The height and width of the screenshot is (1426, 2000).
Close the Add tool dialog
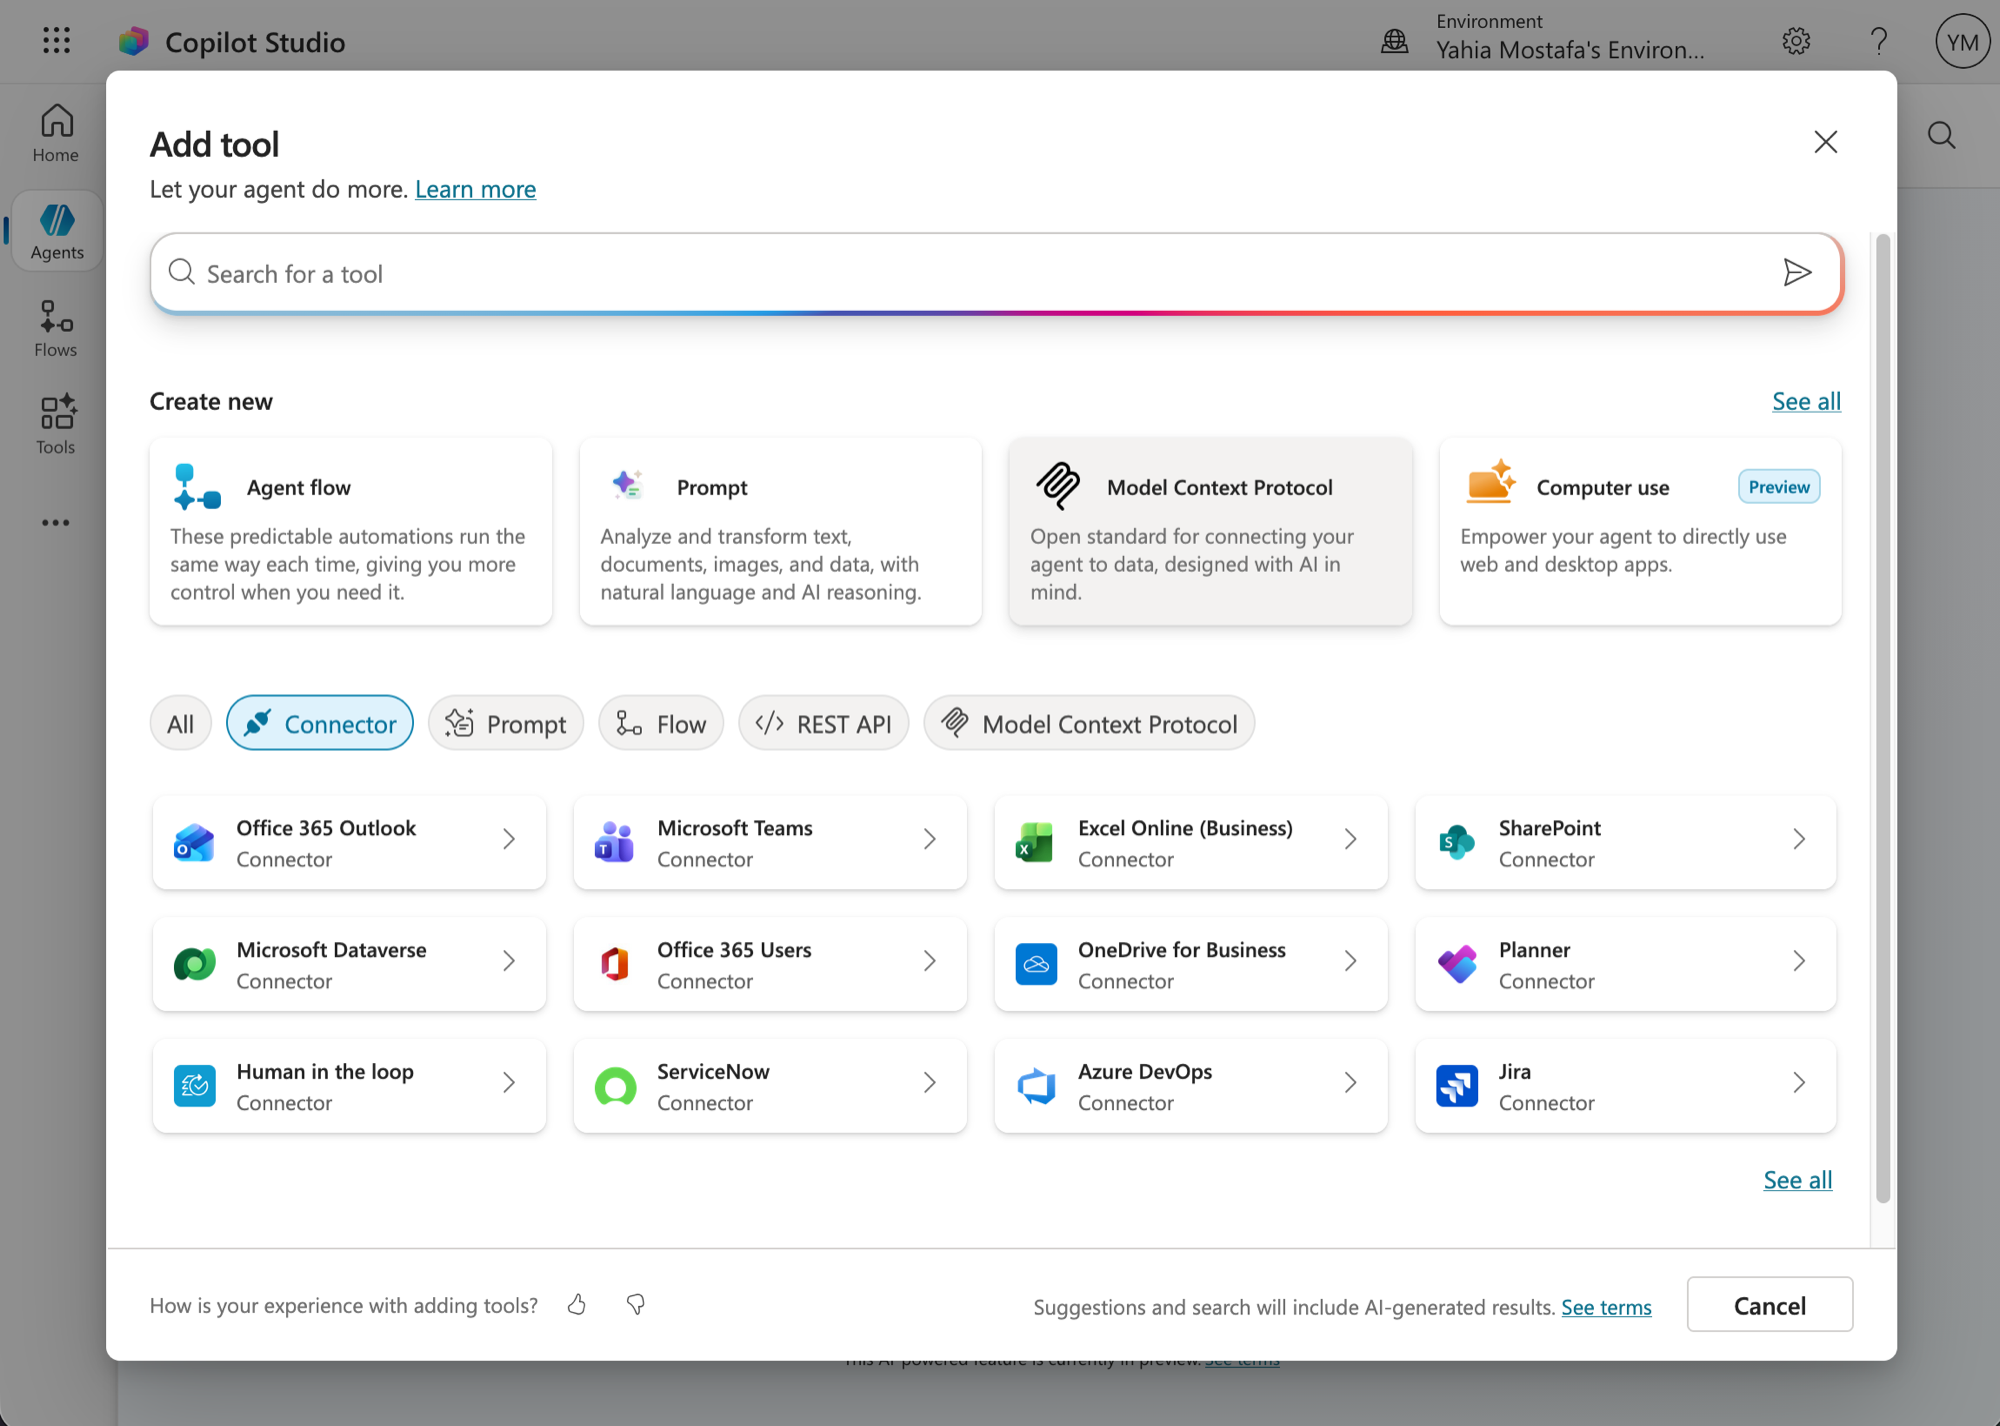point(1826,142)
